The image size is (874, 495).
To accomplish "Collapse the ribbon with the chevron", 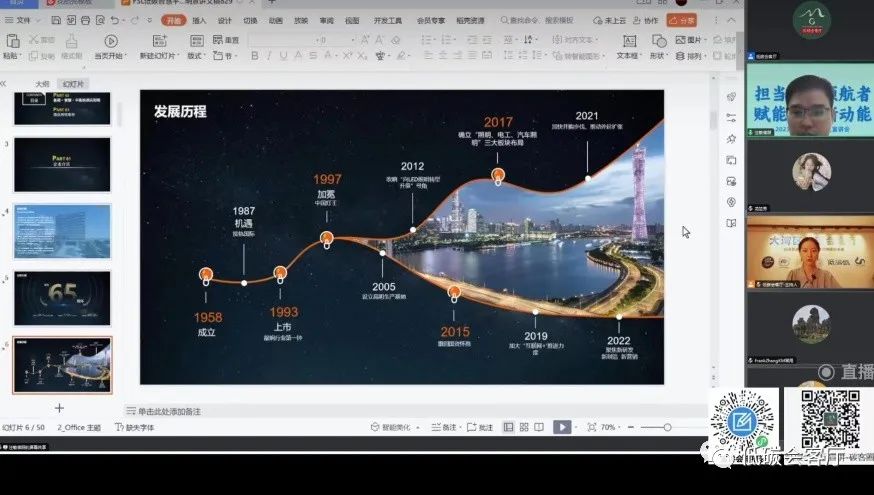I will (730, 20).
